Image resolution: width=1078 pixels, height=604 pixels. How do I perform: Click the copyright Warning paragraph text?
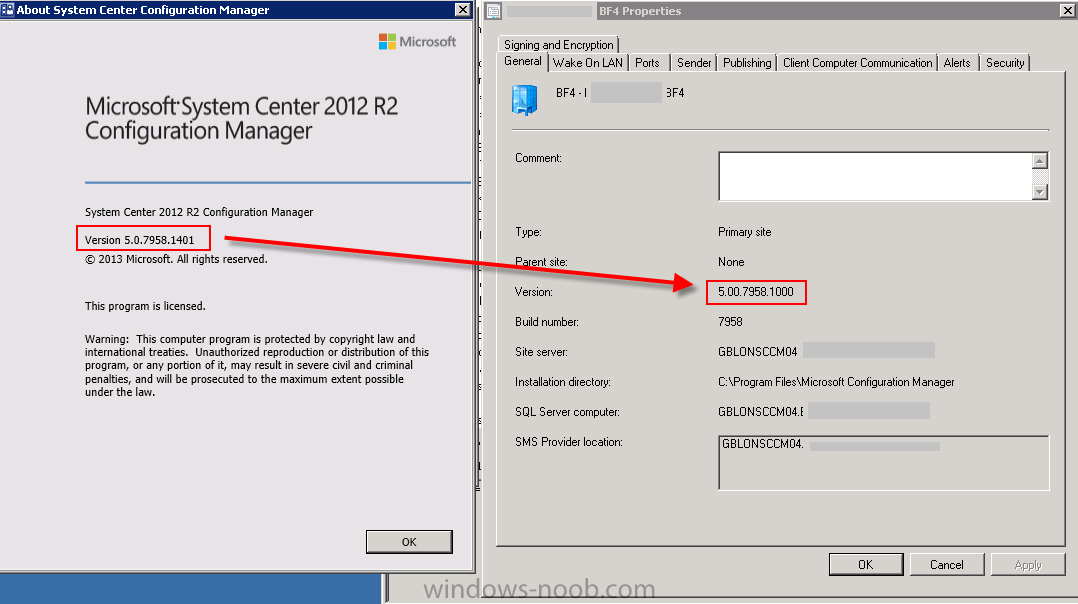(x=257, y=366)
